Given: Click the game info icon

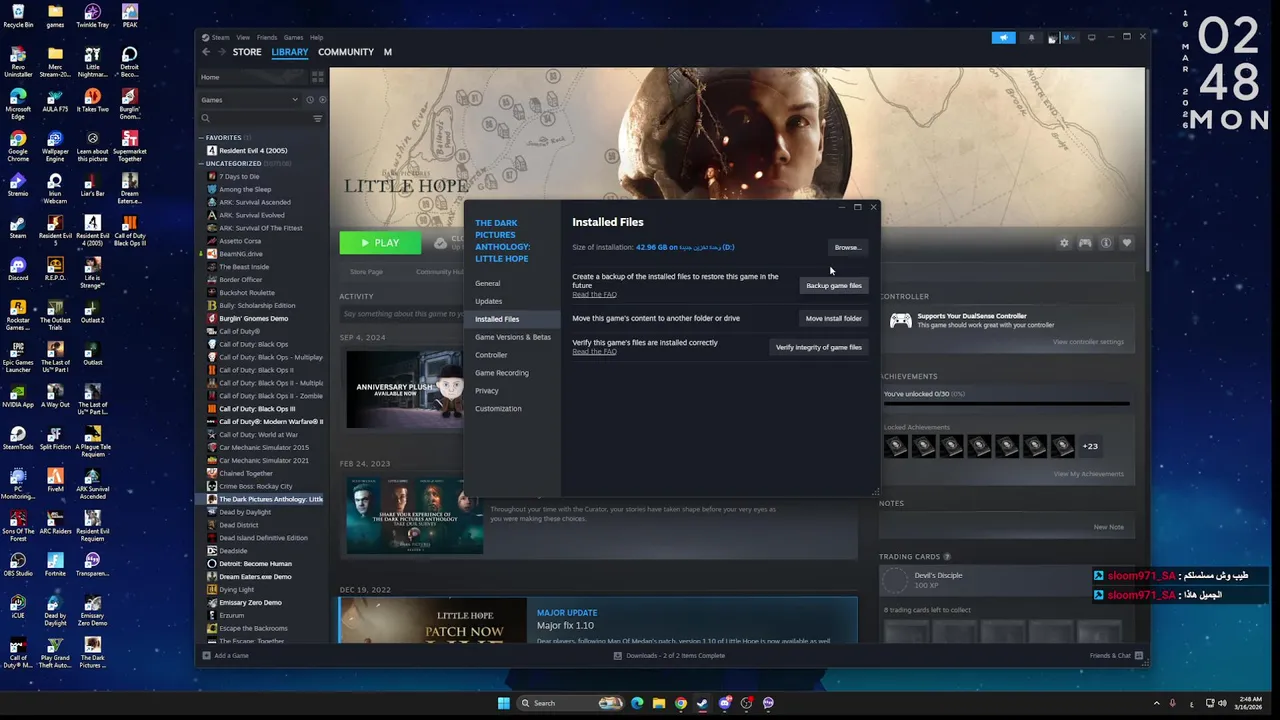Looking at the screenshot, I should tap(1106, 243).
